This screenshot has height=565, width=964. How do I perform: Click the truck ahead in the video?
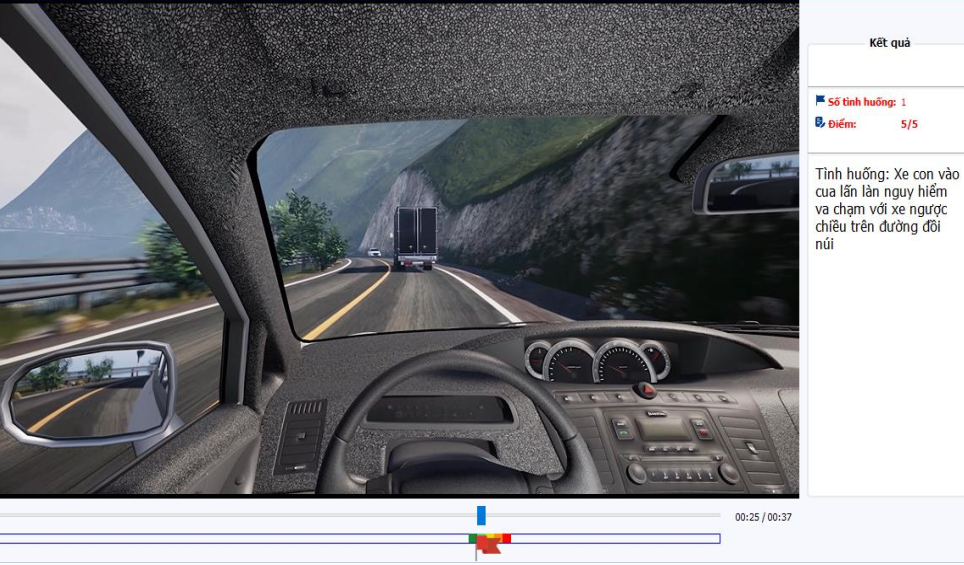coord(415,238)
